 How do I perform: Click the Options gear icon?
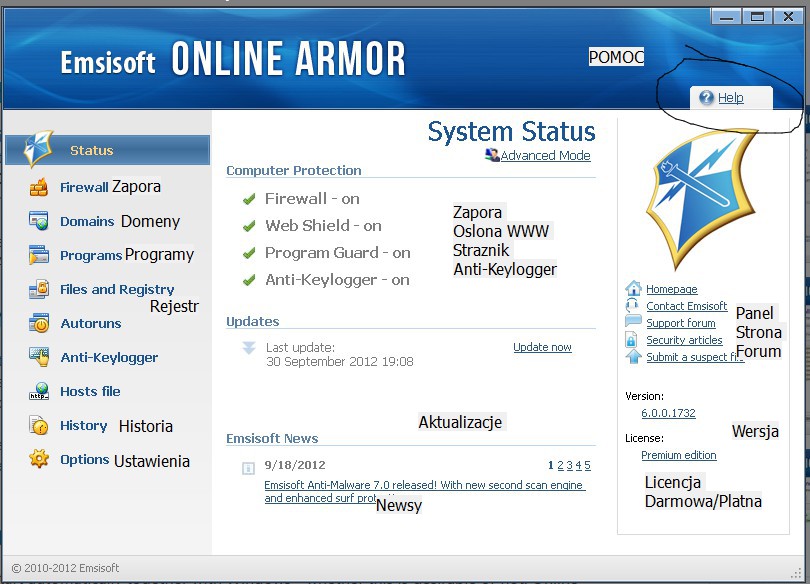tap(39, 459)
